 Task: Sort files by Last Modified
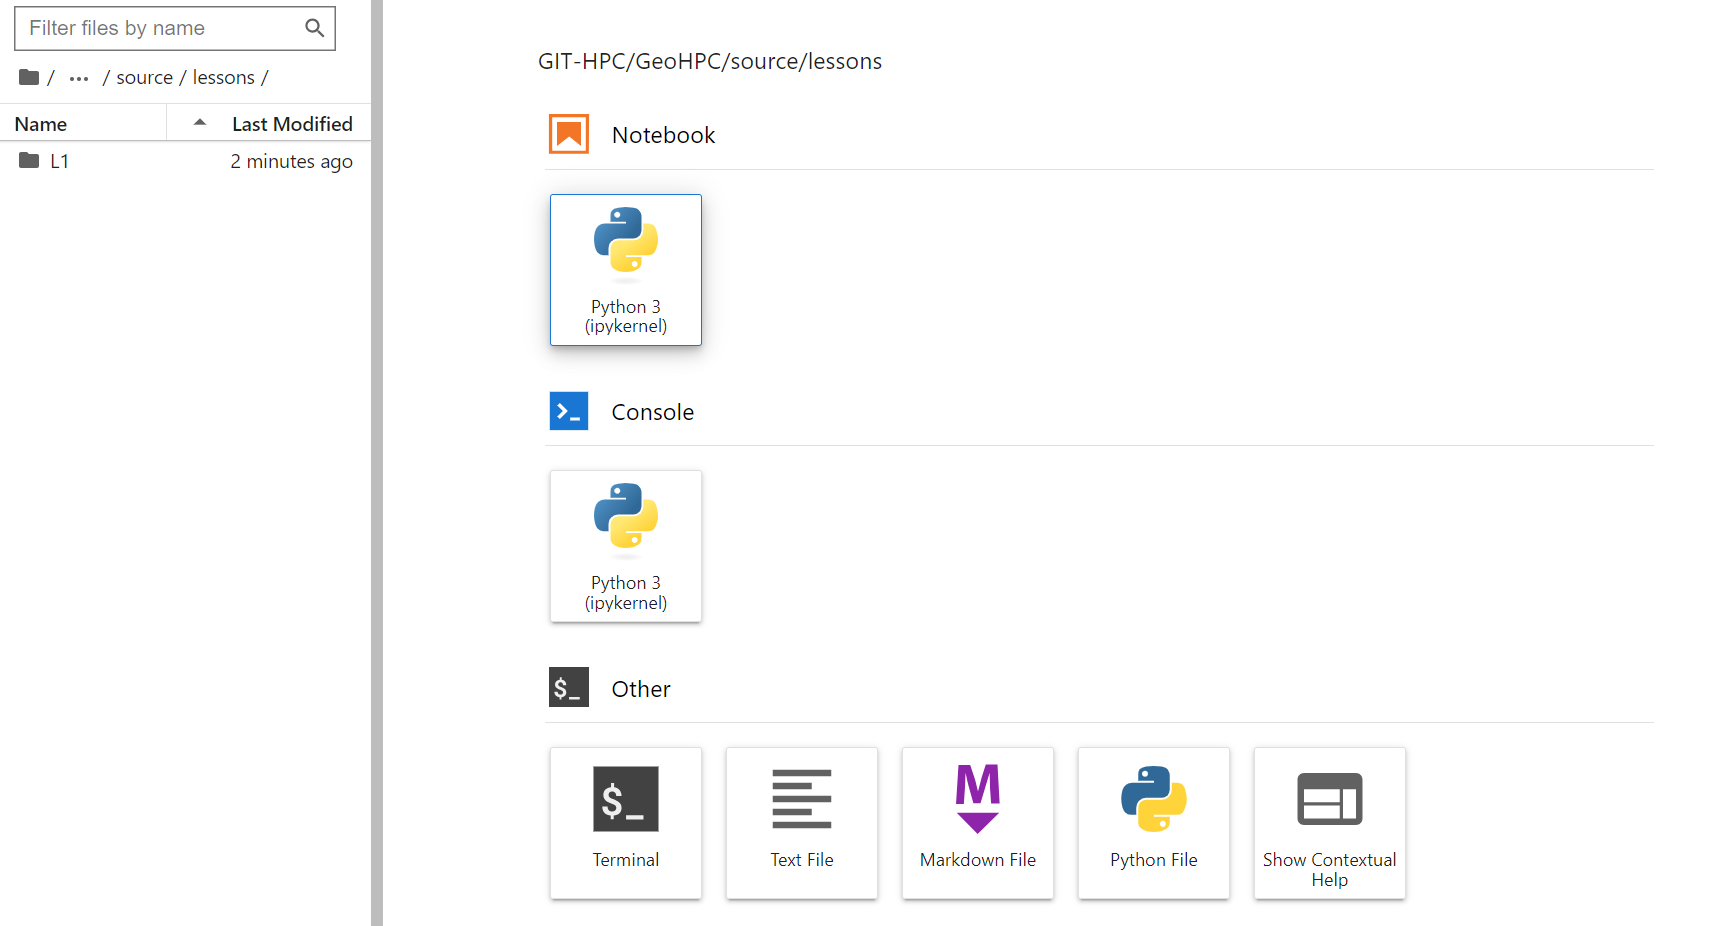[x=269, y=124]
